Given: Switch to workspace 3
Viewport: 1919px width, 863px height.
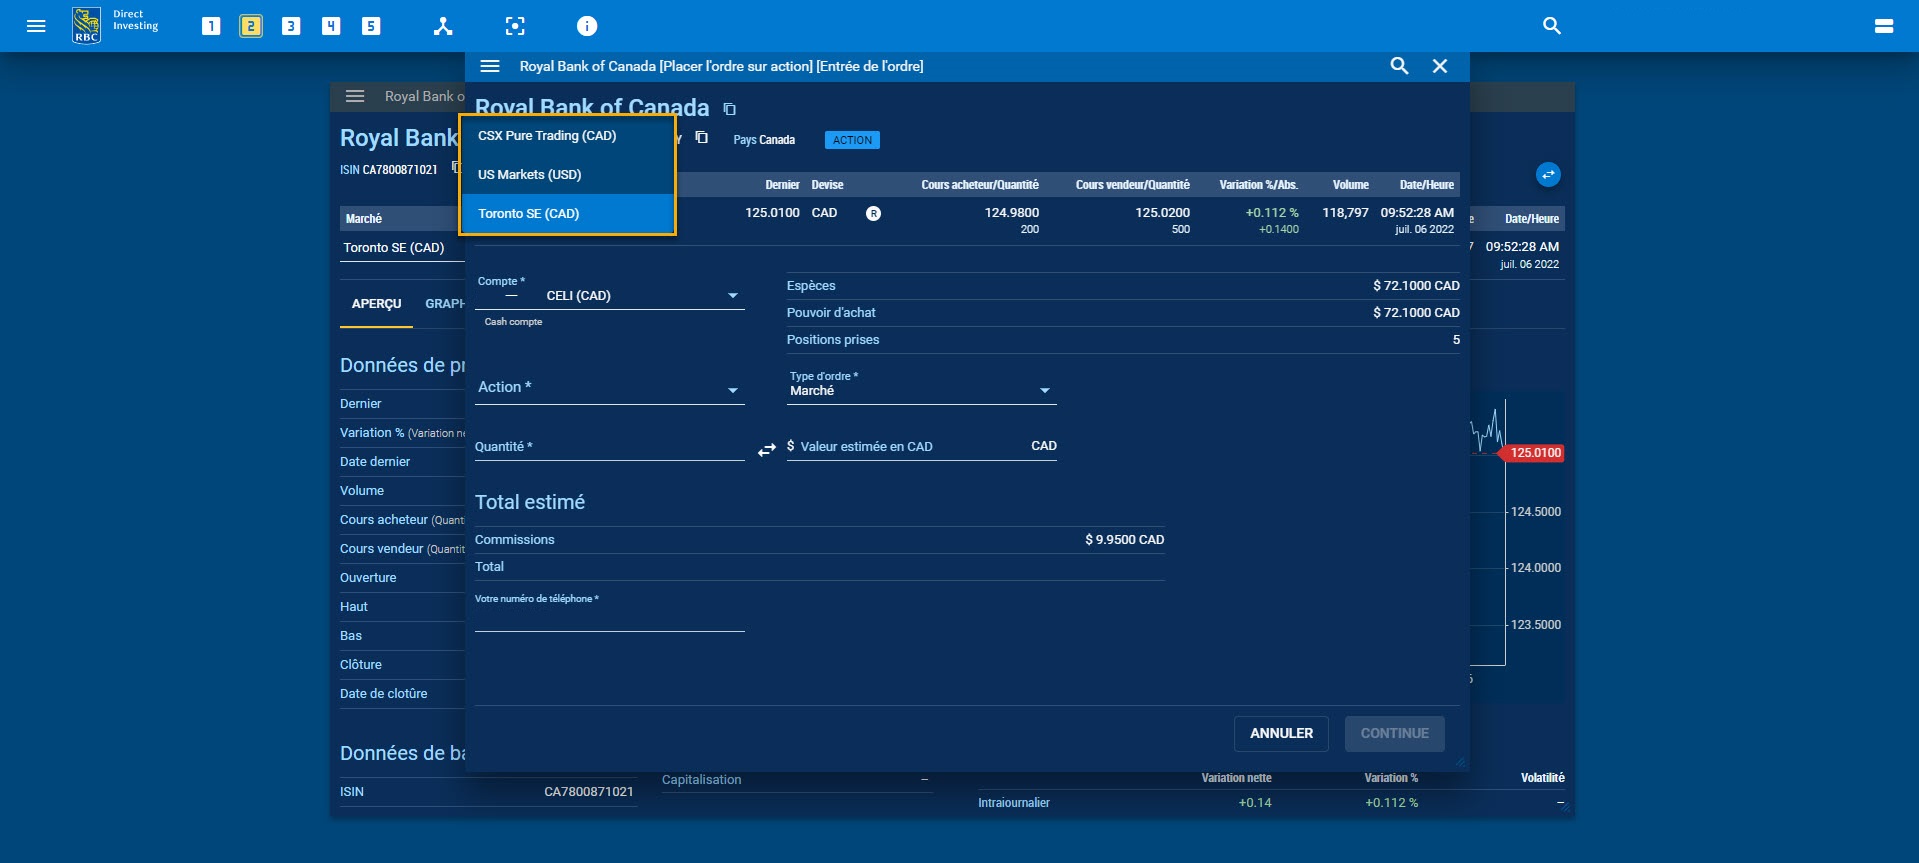Looking at the screenshot, I should pyautogui.click(x=291, y=26).
